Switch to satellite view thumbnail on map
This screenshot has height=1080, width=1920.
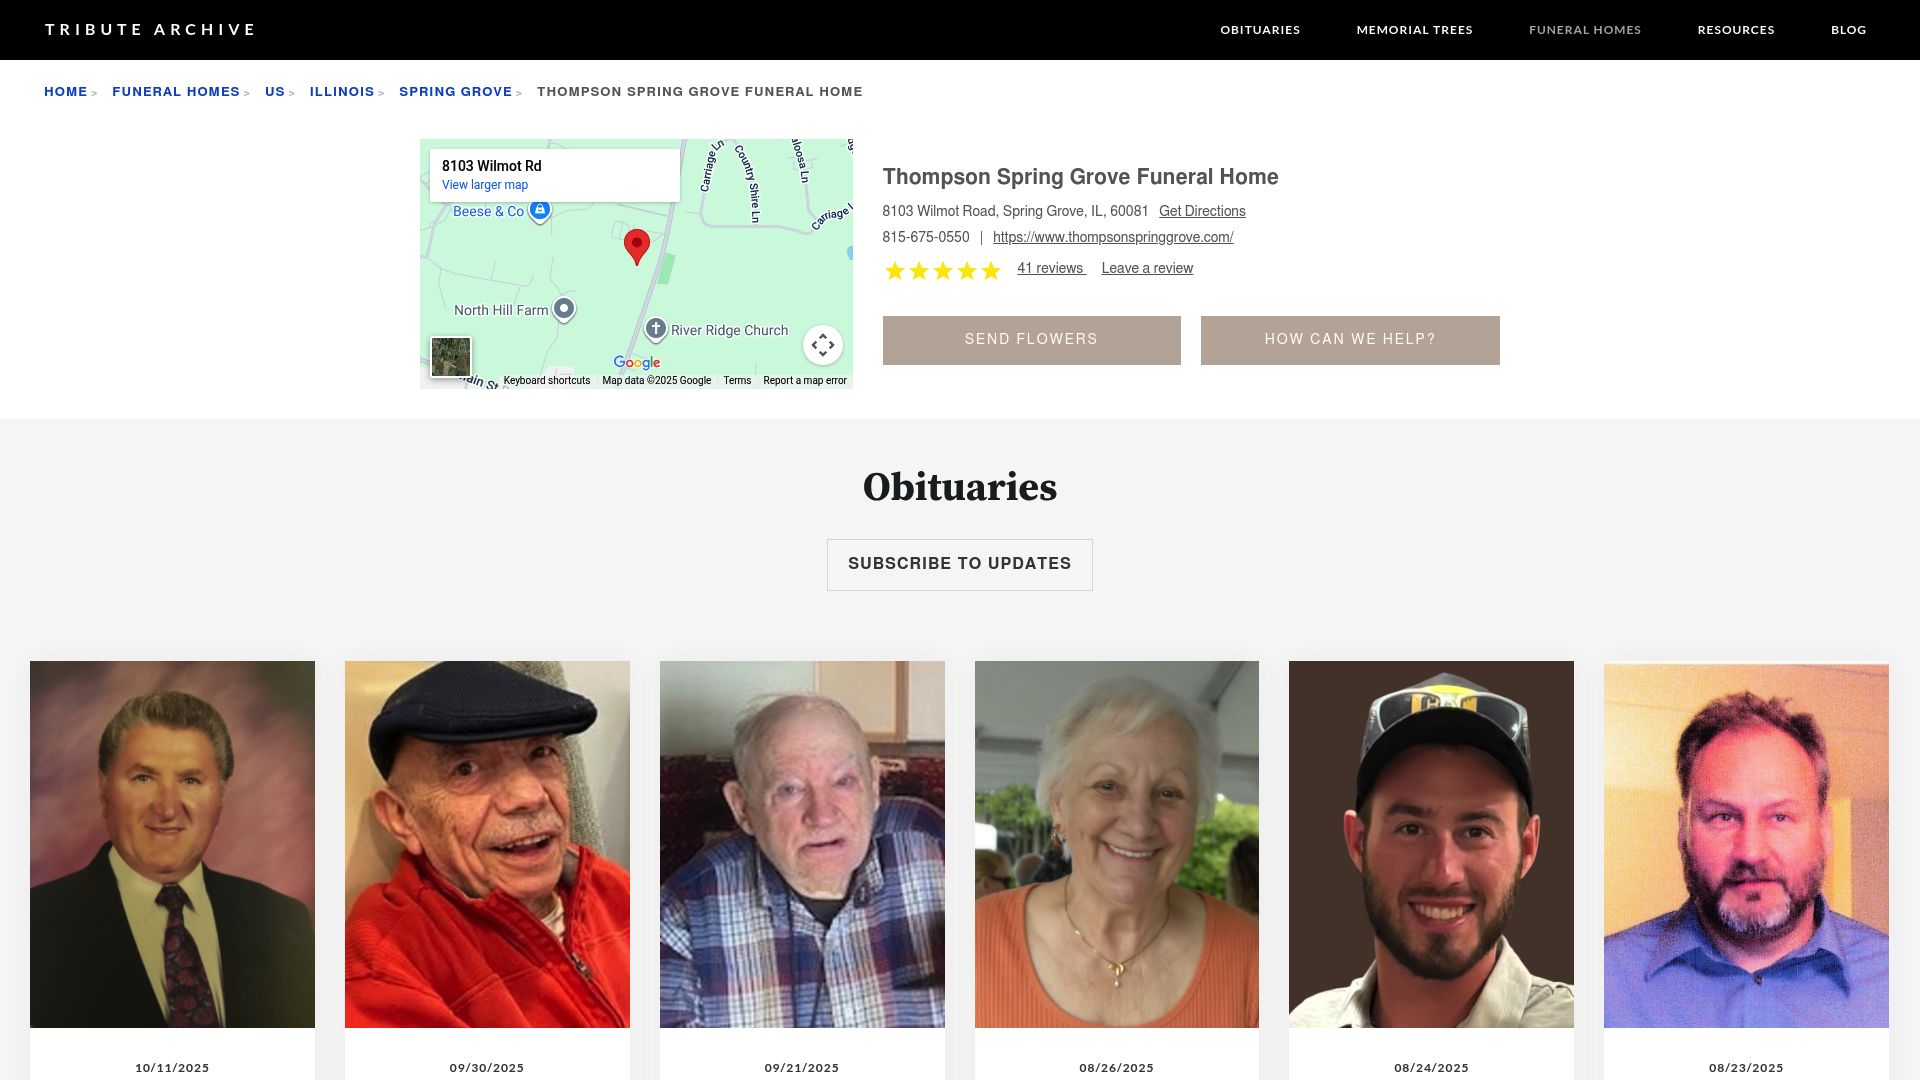tap(451, 357)
